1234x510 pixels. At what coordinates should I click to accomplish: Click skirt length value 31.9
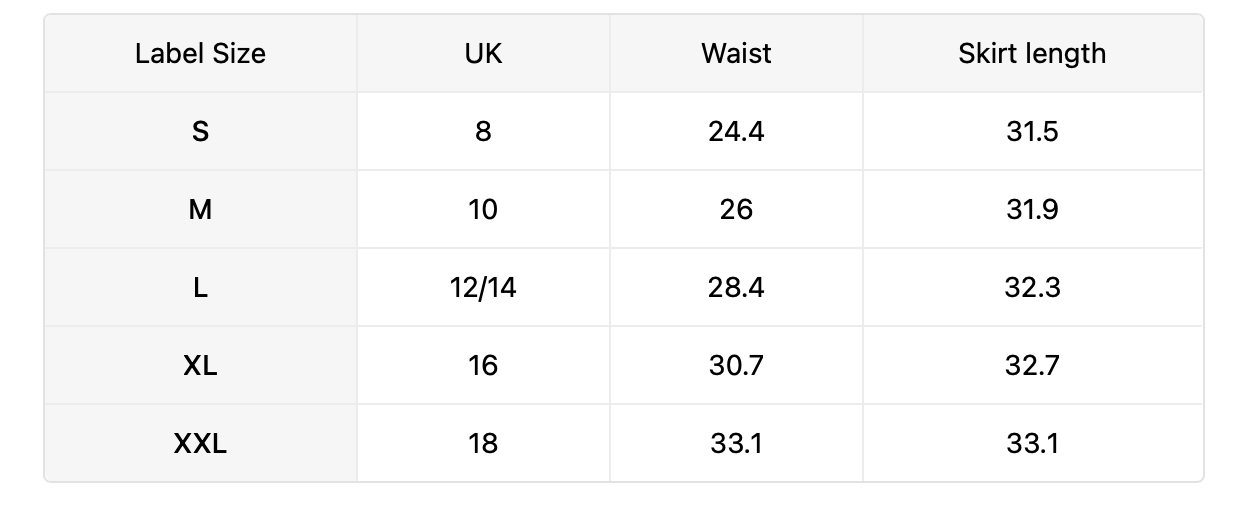coord(1033,209)
